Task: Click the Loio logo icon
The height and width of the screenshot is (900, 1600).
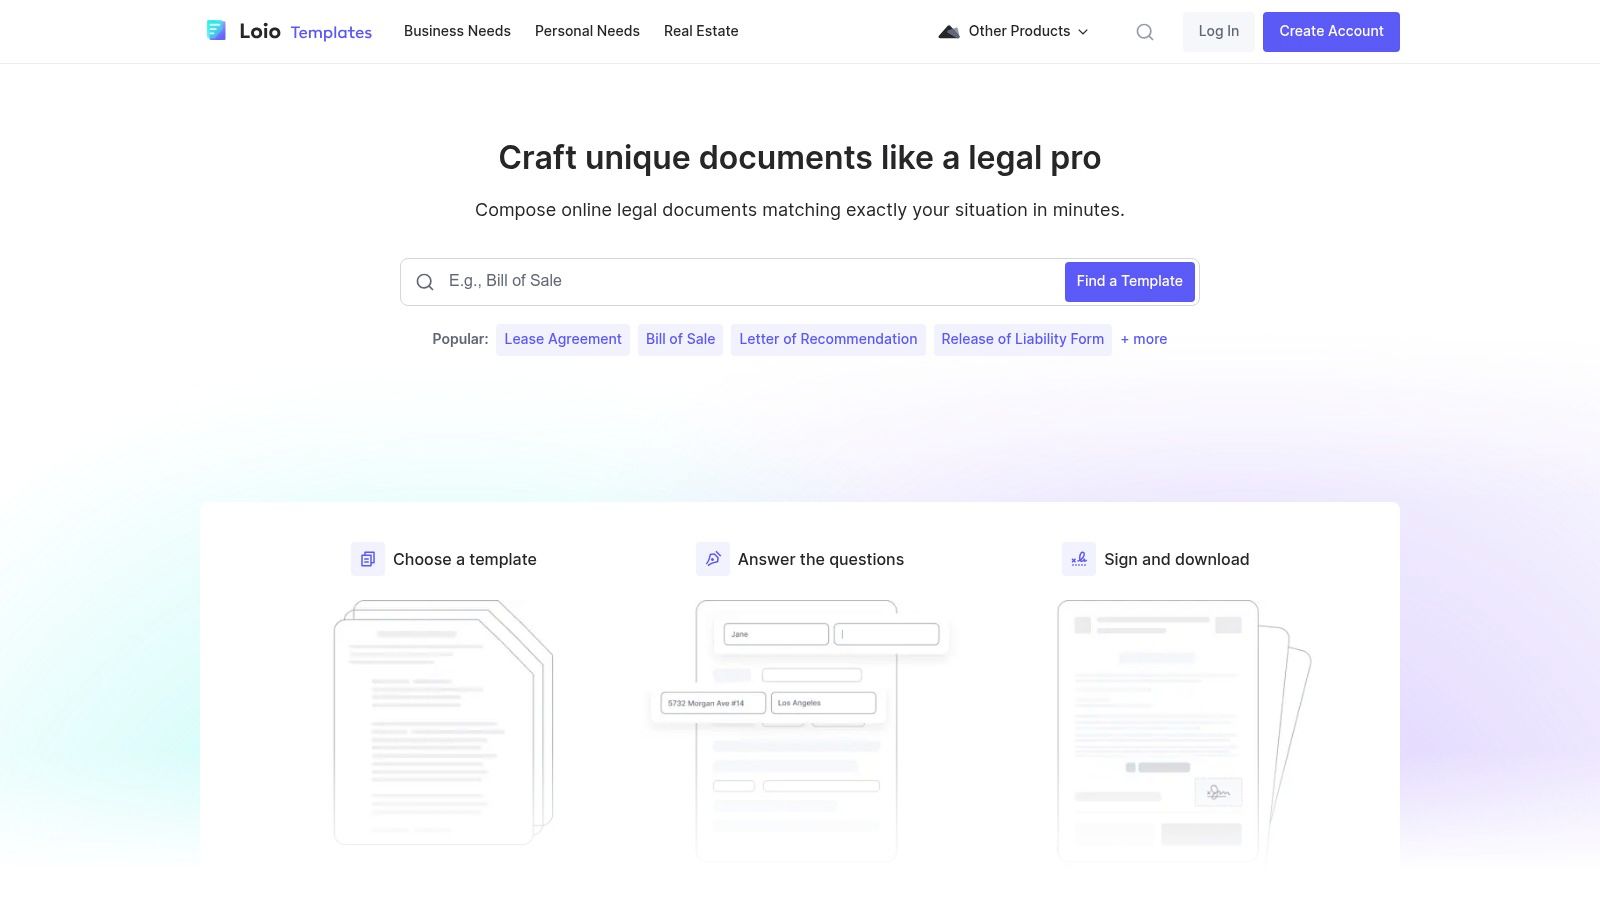Action: [x=216, y=31]
